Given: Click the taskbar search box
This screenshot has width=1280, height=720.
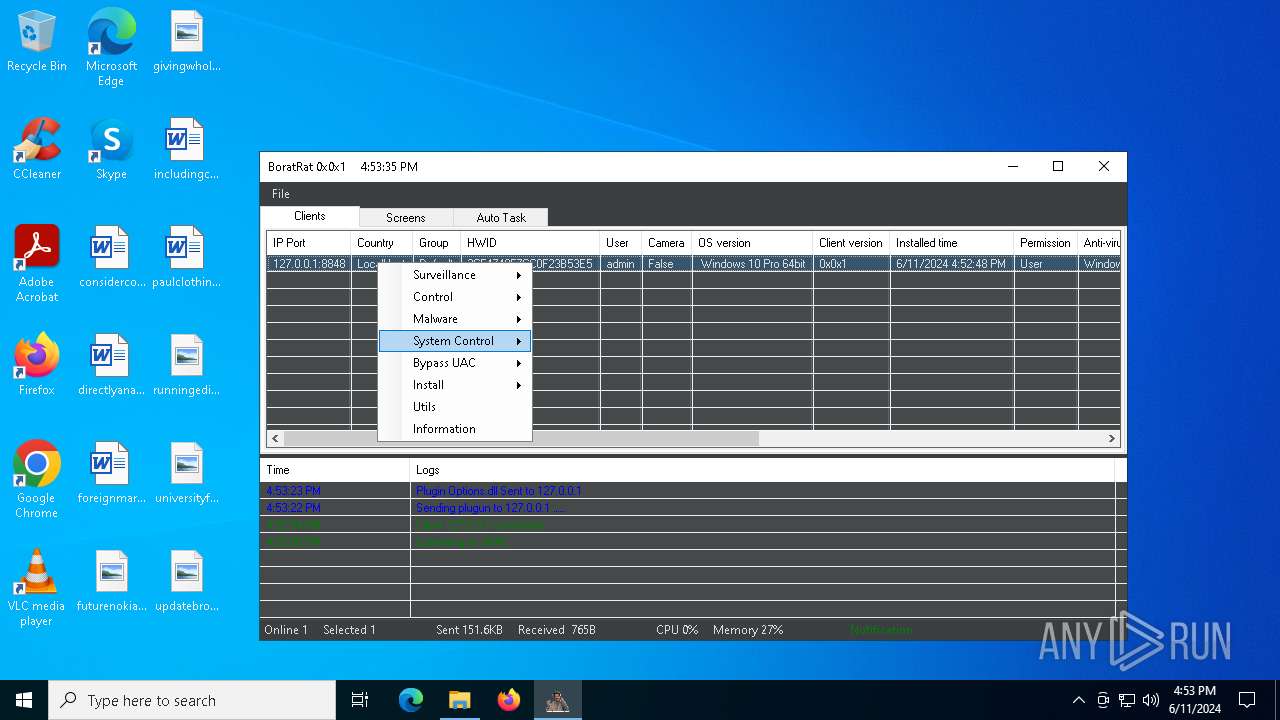Looking at the screenshot, I should (192, 700).
